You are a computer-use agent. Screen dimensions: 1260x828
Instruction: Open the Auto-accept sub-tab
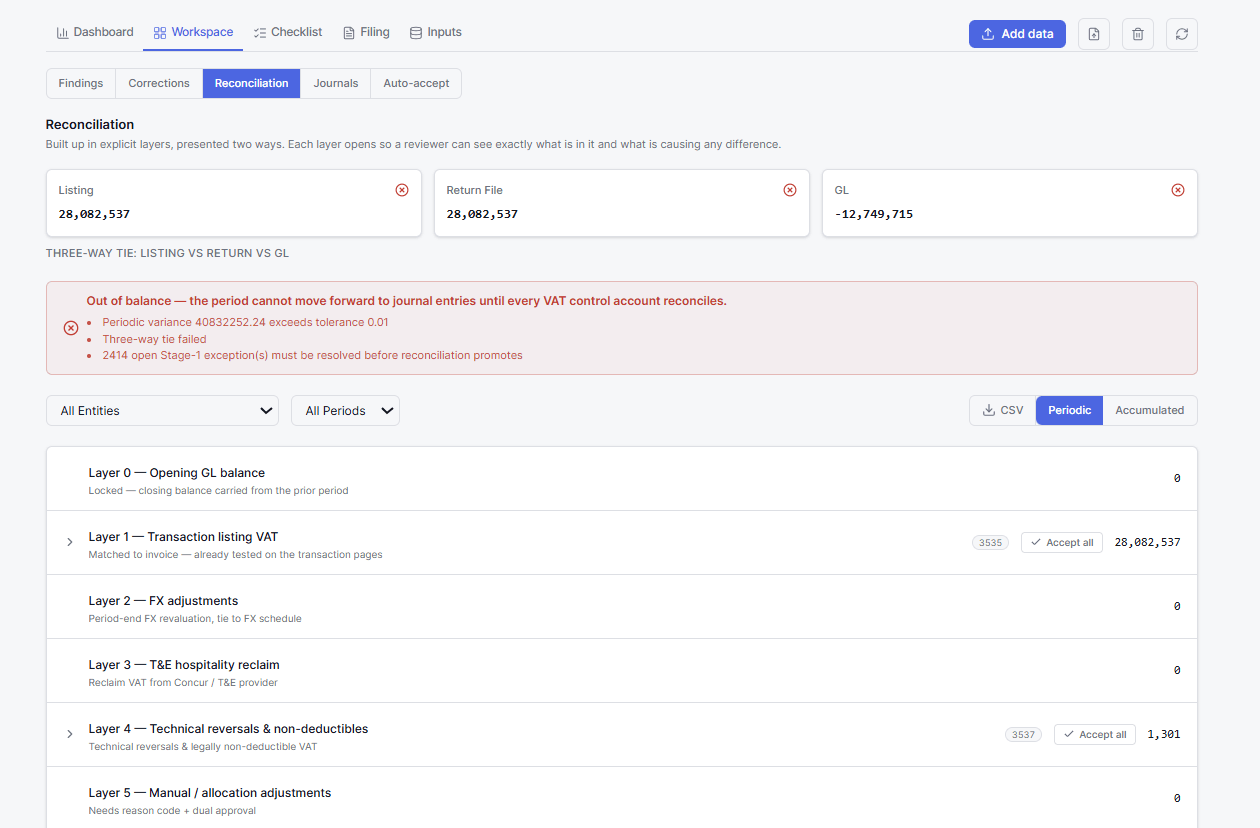point(416,83)
